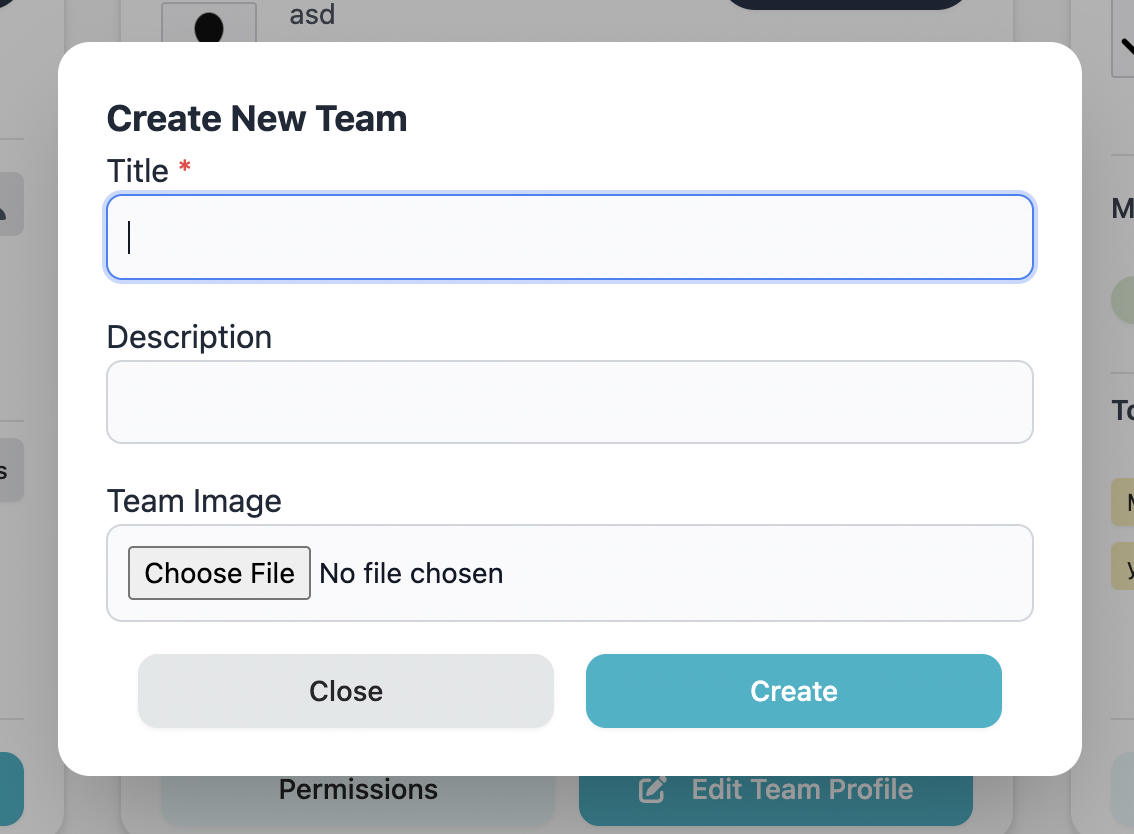This screenshot has height=834, width=1134.
Task: Click the red required asterisk by Title
Action: [x=184, y=169]
